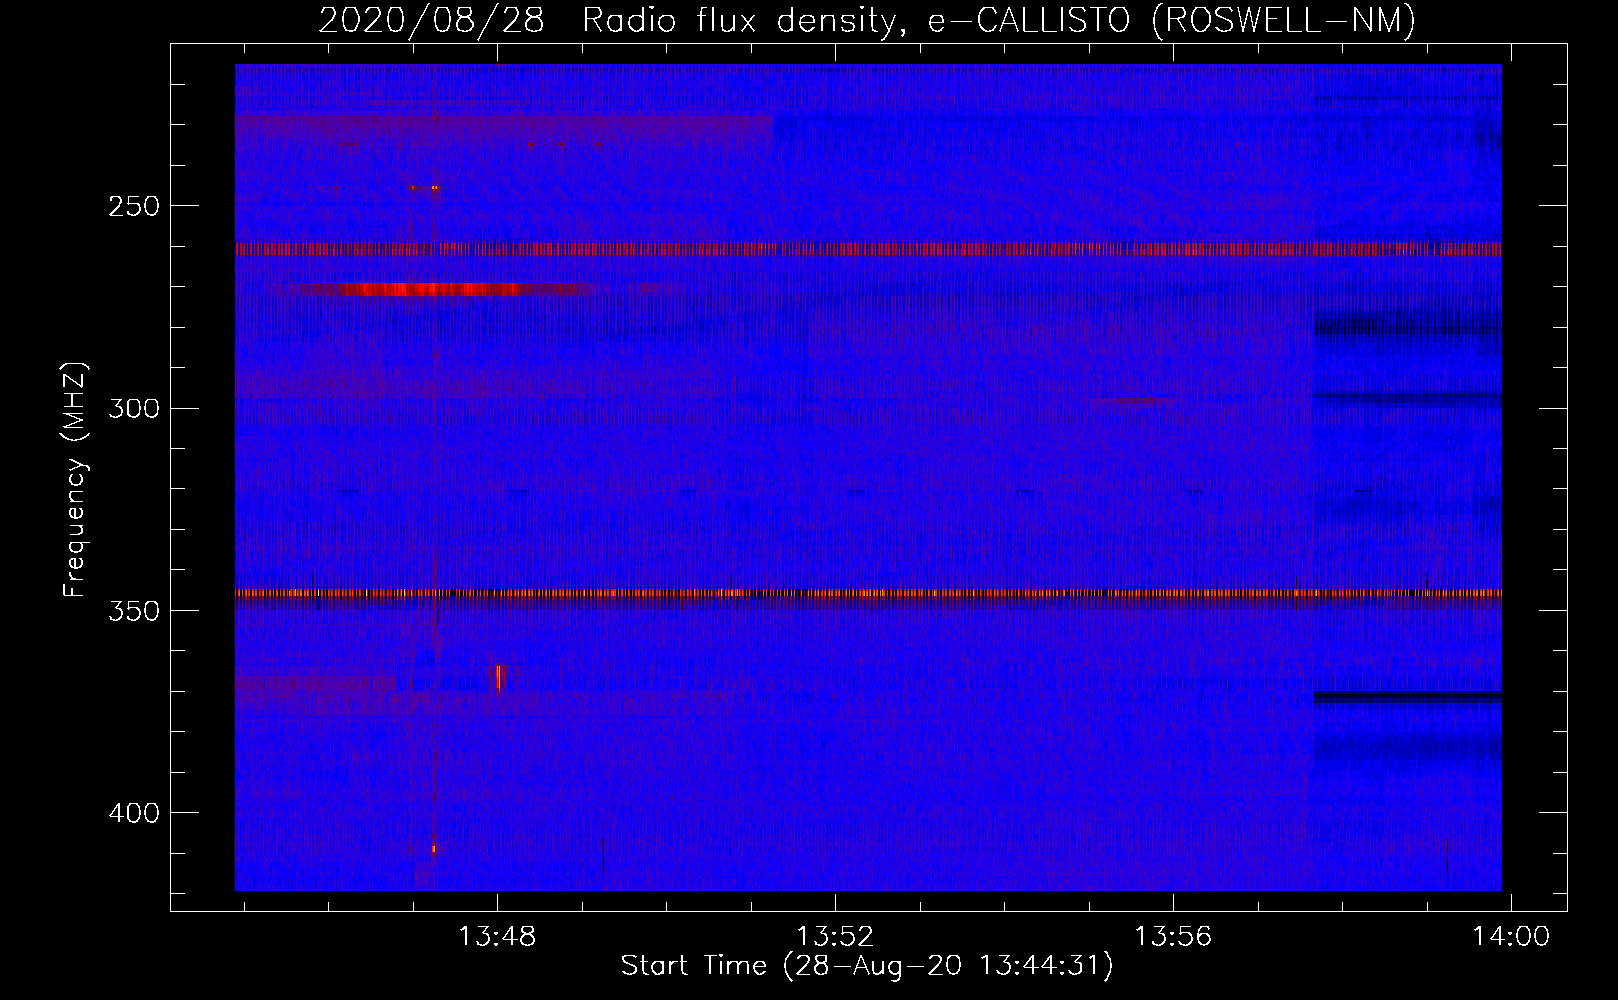1618x1000 pixels.
Task: Click the plot title text "Radio flux density, e-CALLISTO (ROSWELL-NM)"
Action: [x=999, y=20]
